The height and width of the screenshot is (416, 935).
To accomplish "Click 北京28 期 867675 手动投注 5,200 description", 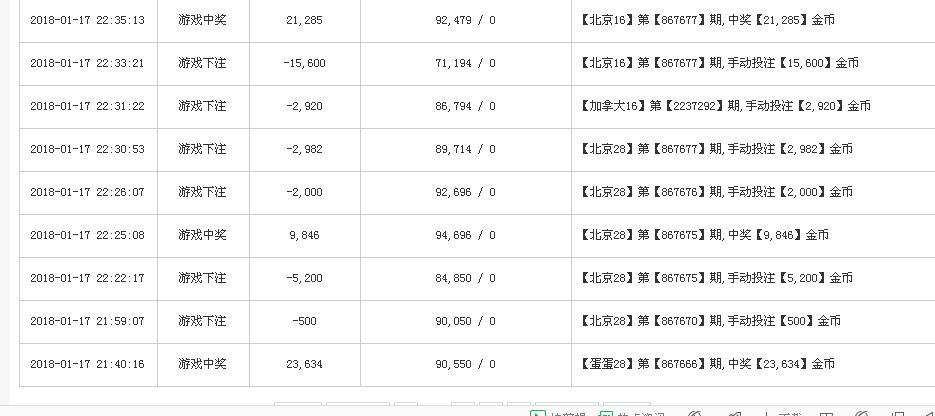I will pyautogui.click(x=715, y=278).
